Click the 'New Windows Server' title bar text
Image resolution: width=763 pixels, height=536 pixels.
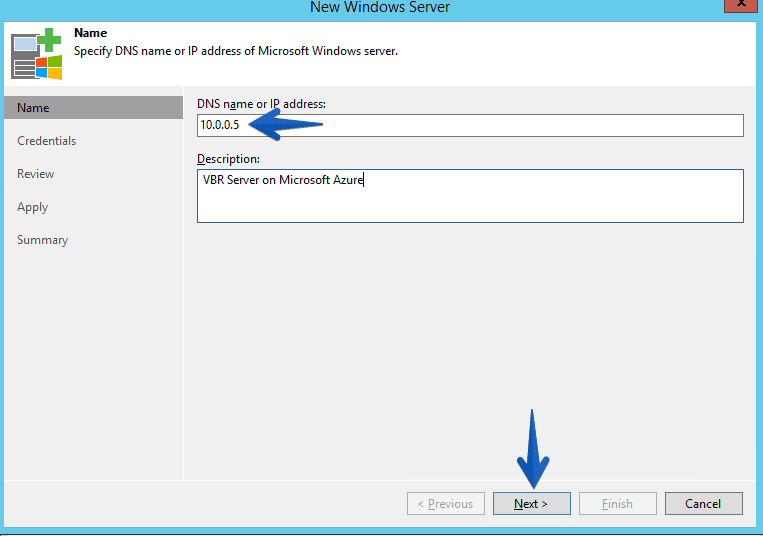[380, 7]
